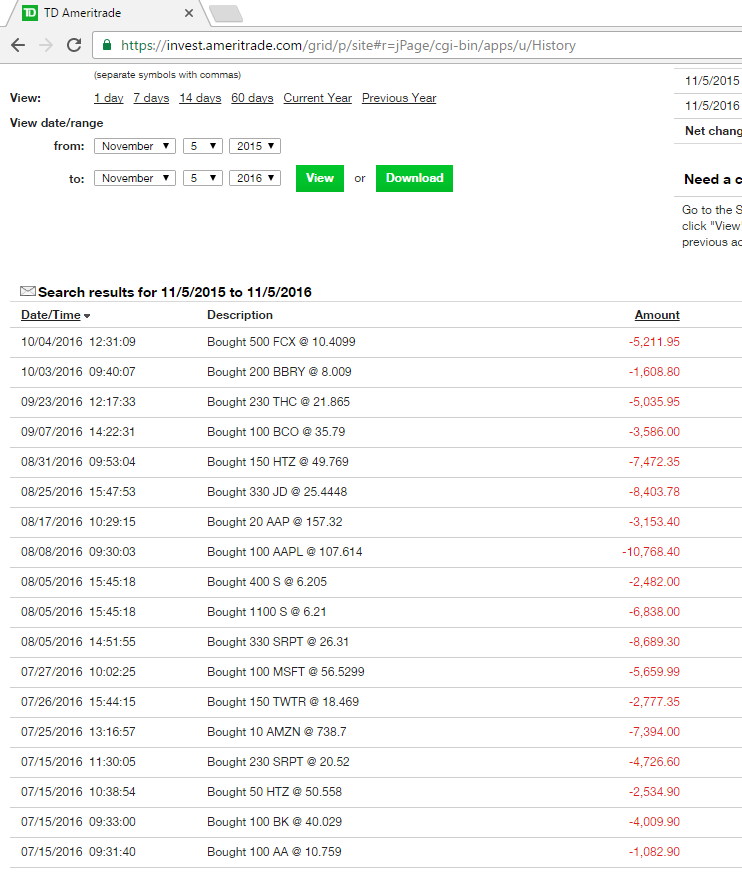Click the address bar URL
Viewport: 742px width, 873px height.
tap(348, 45)
